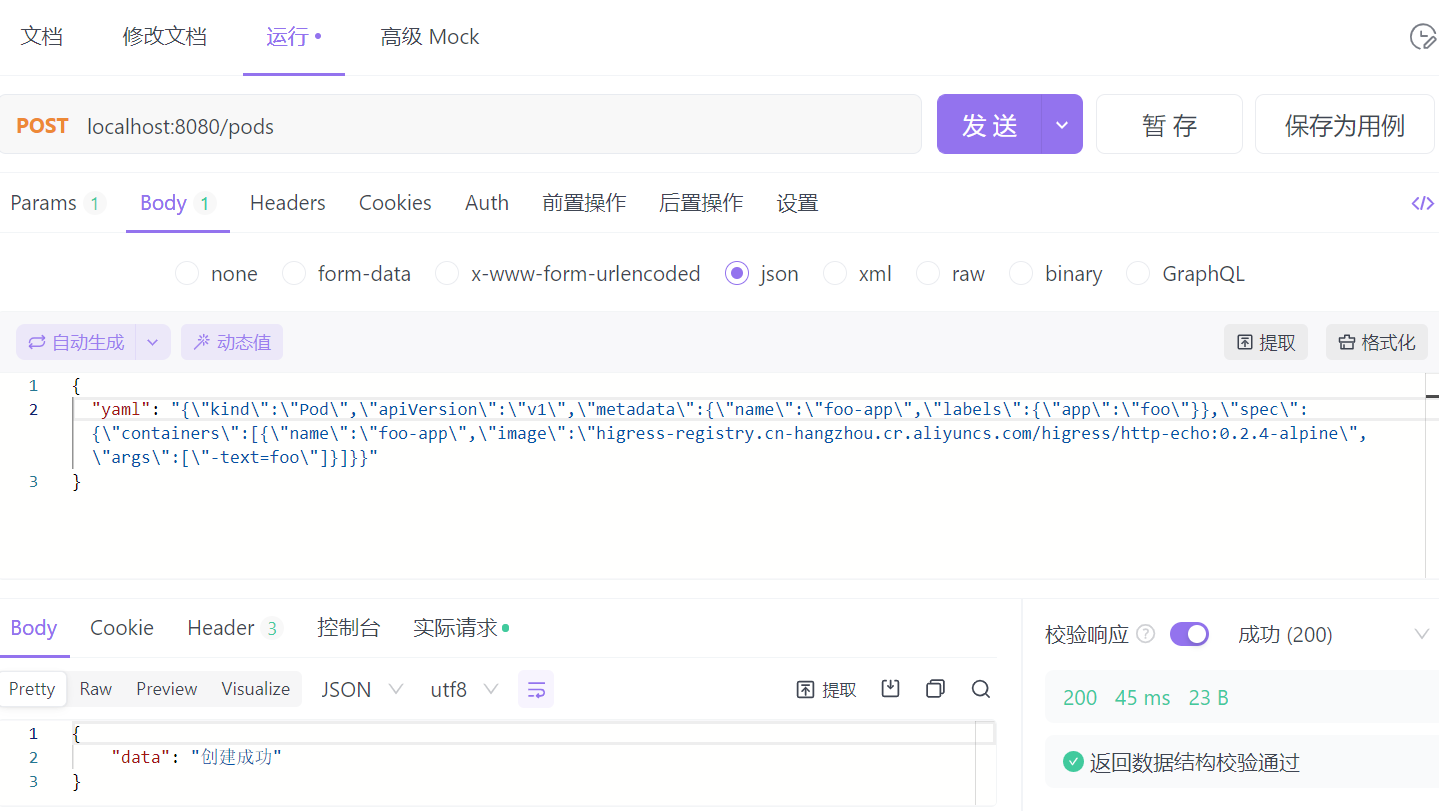Click the 23 B response size
This screenshot has height=811, width=1439.
[1208, 697]
